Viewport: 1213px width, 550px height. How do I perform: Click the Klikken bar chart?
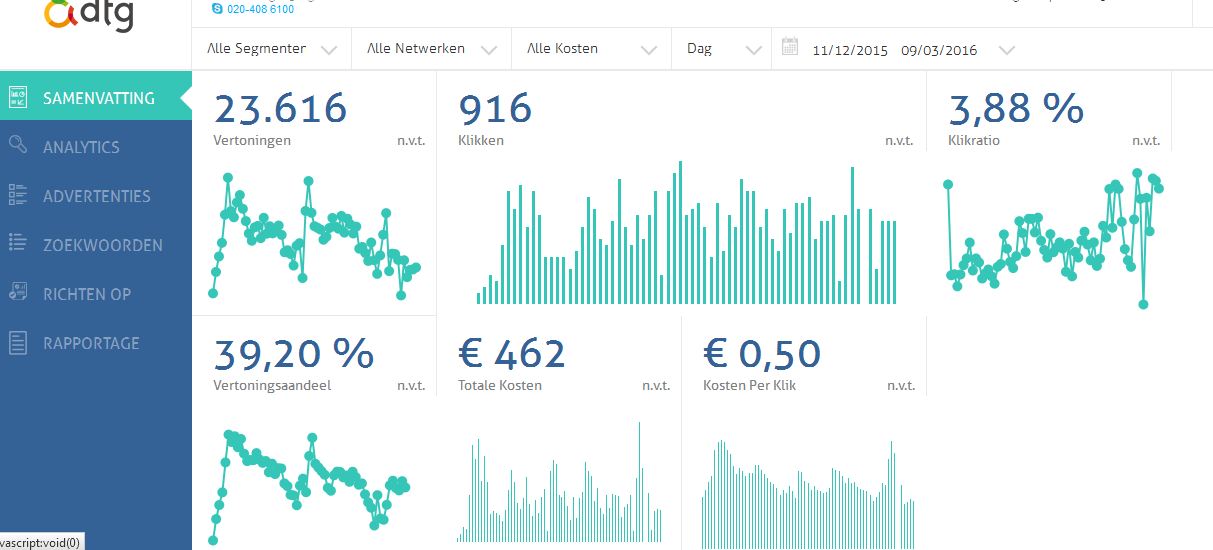687,232
